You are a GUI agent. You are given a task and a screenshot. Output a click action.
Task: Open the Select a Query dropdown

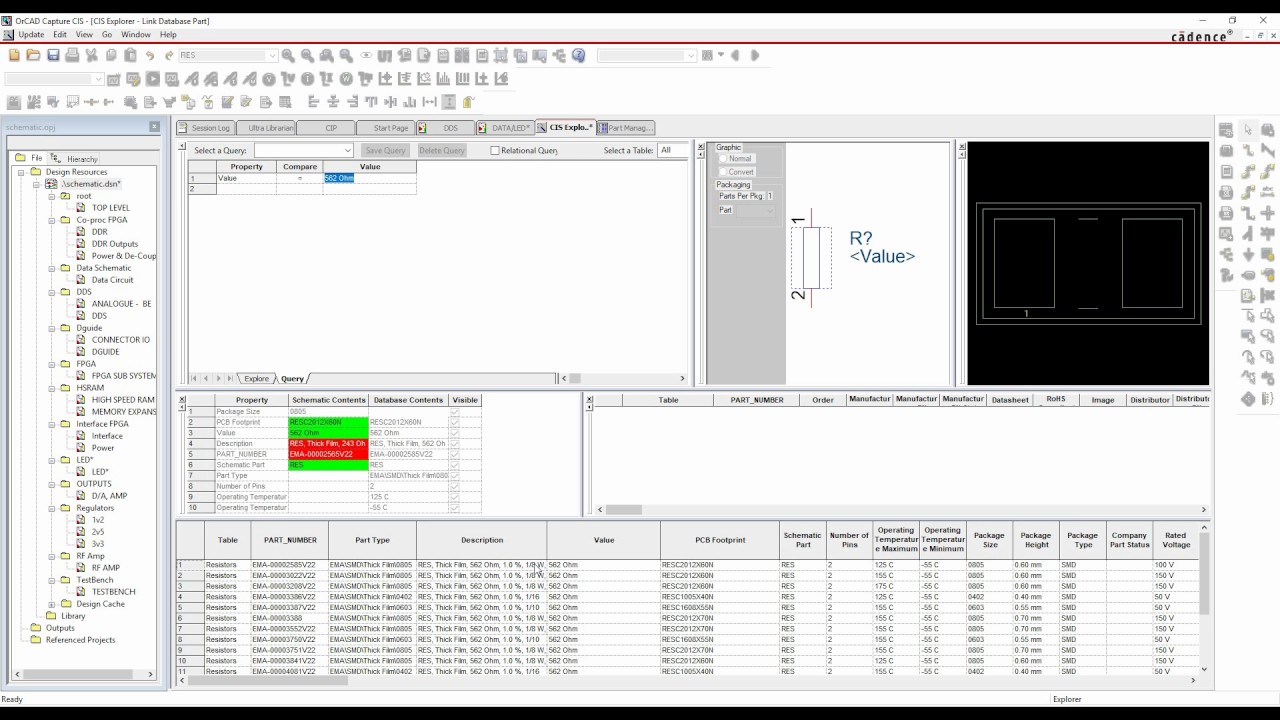click(x=347, y=151)
